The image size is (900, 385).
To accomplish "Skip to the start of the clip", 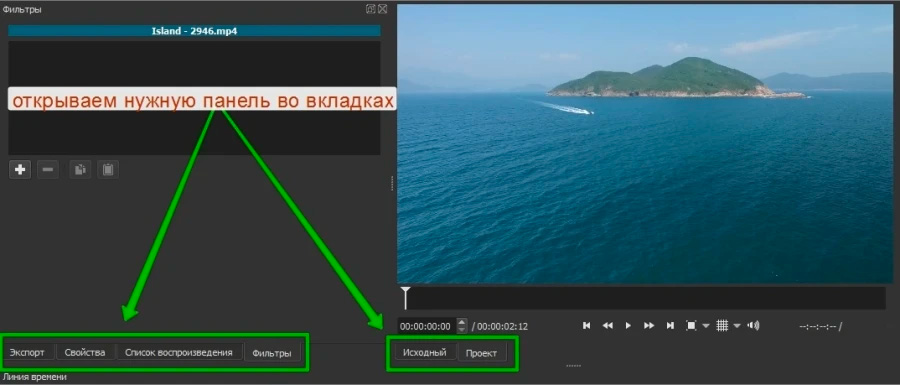I will [587, 325].
